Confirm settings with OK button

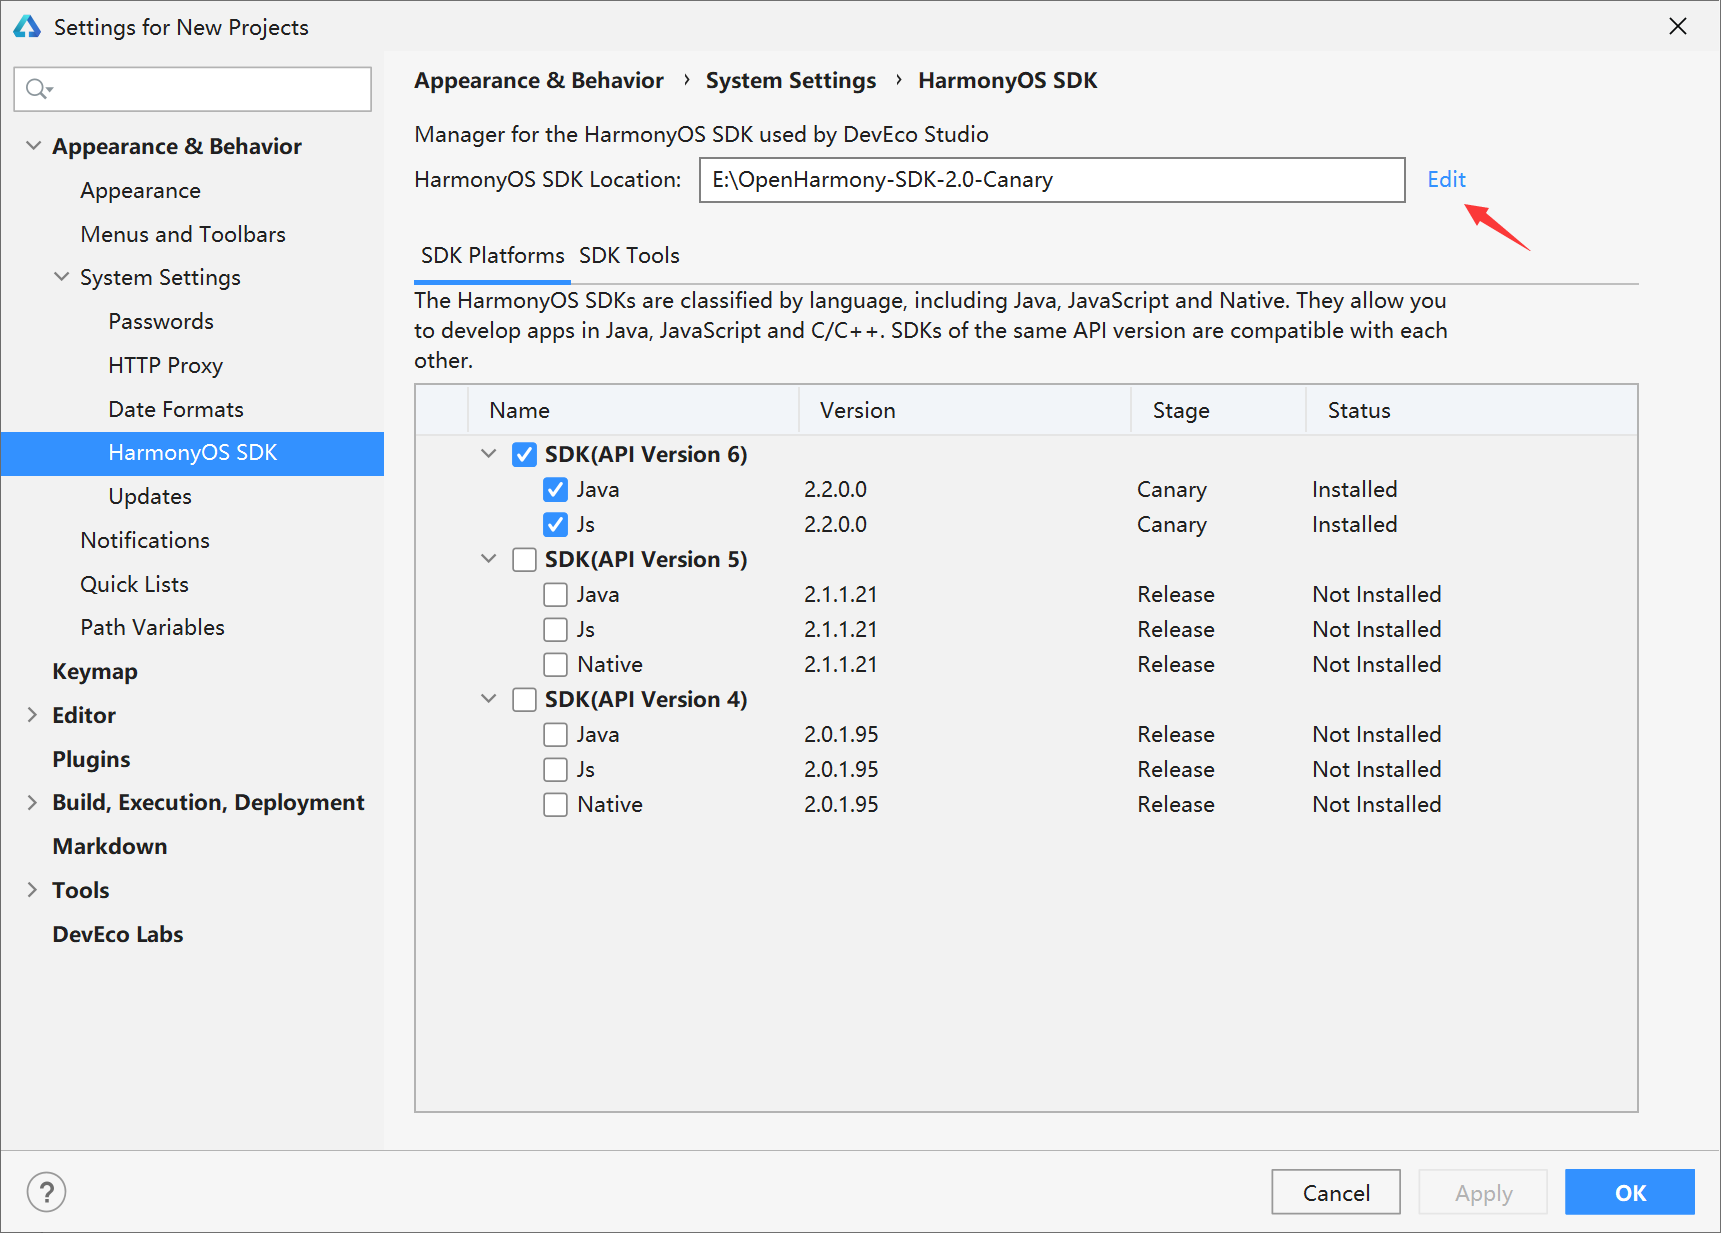pos(1630,1192)
